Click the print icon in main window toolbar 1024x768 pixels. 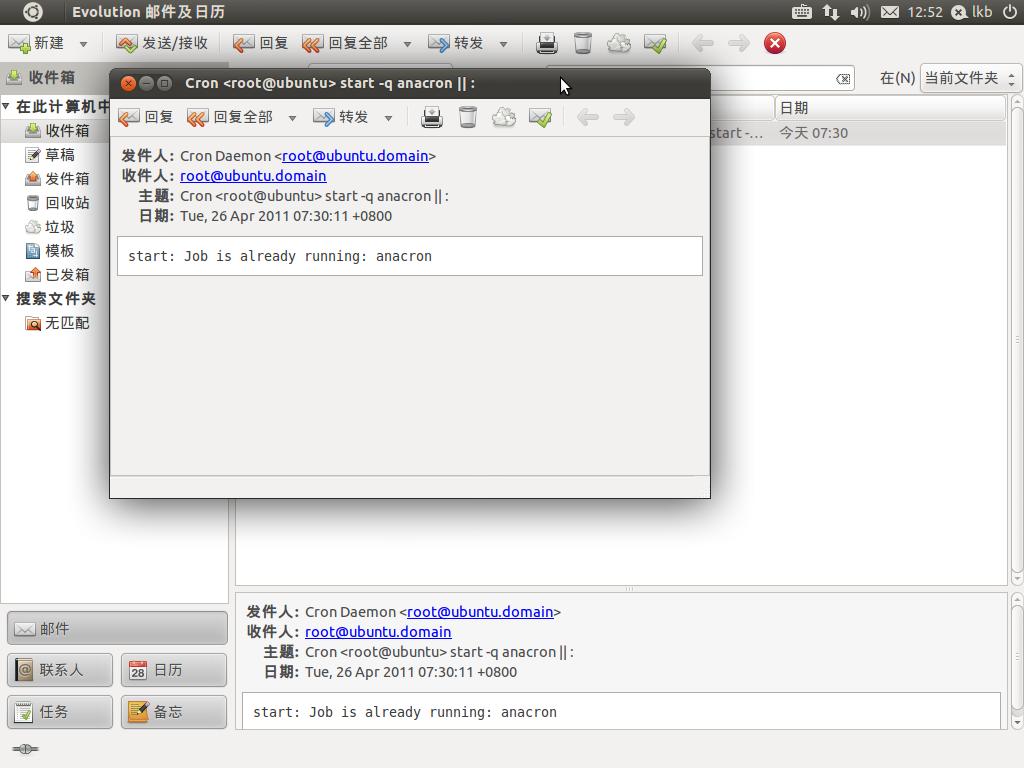click(547, 44)
